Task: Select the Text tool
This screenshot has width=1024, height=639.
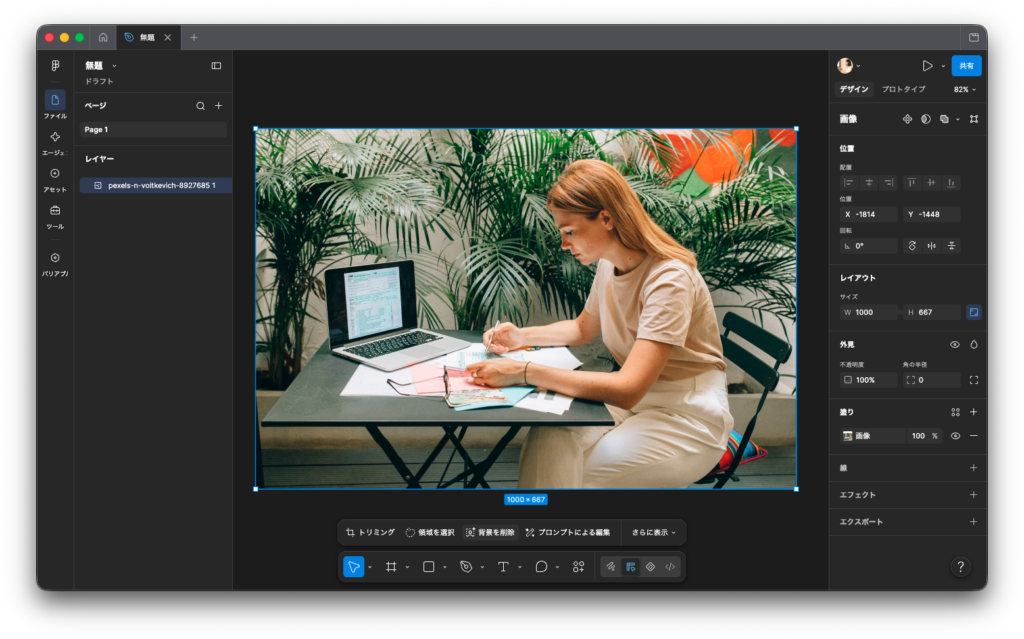Action: click(503, 566)
